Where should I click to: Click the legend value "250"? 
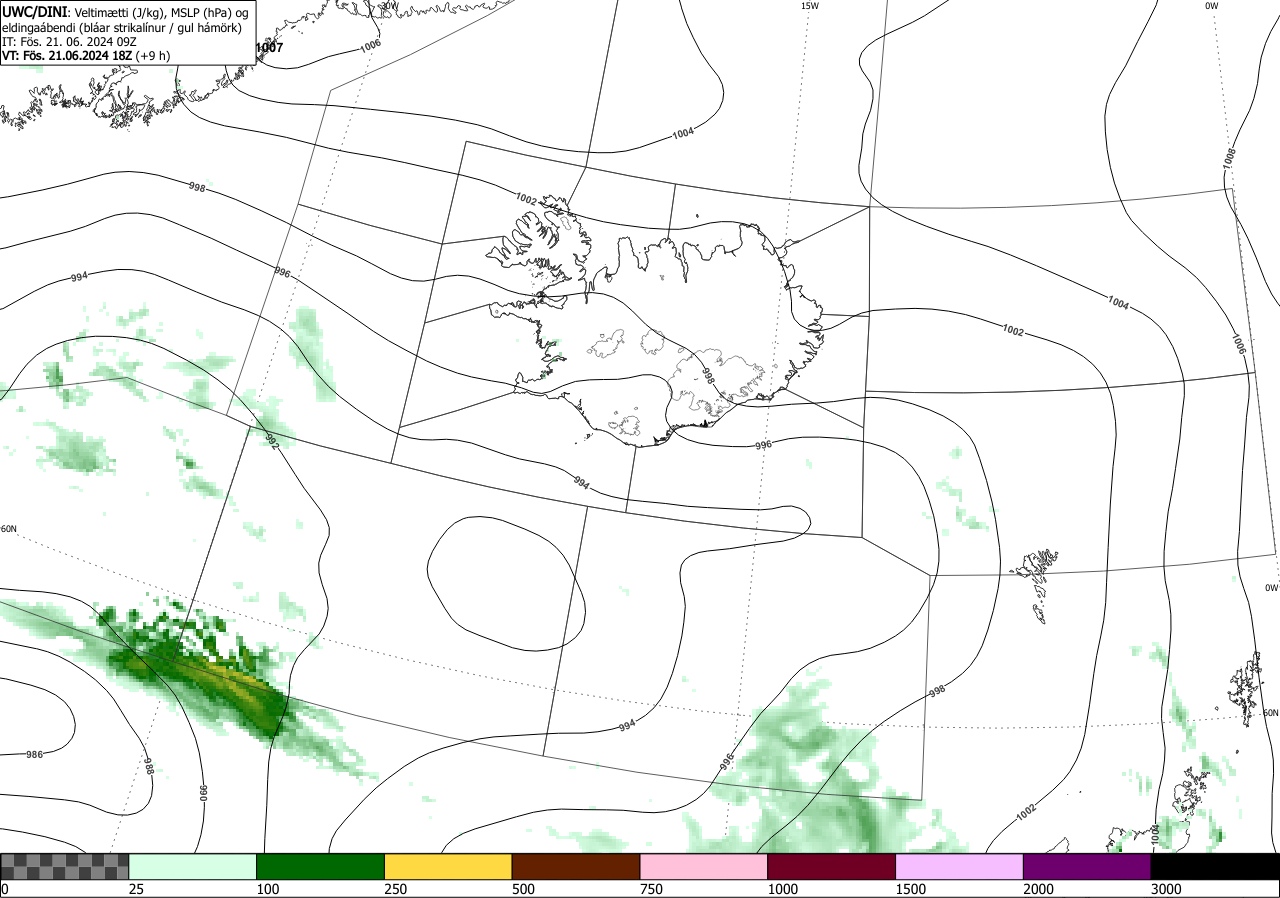(396, 889)
